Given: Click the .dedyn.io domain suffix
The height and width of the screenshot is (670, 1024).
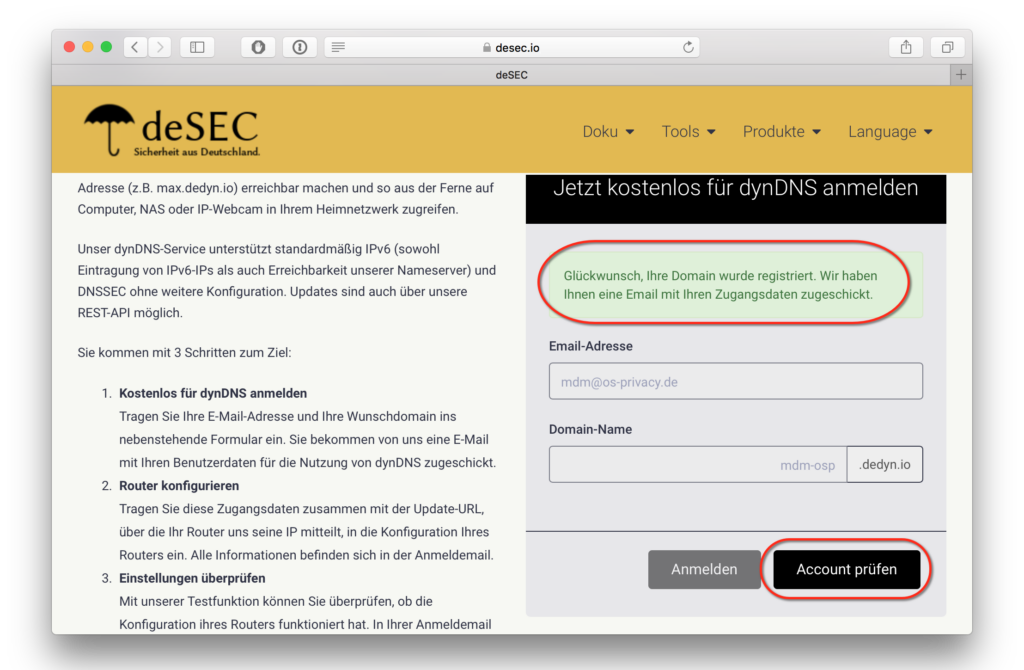Looking at the screenshot, I should (884, 464).
